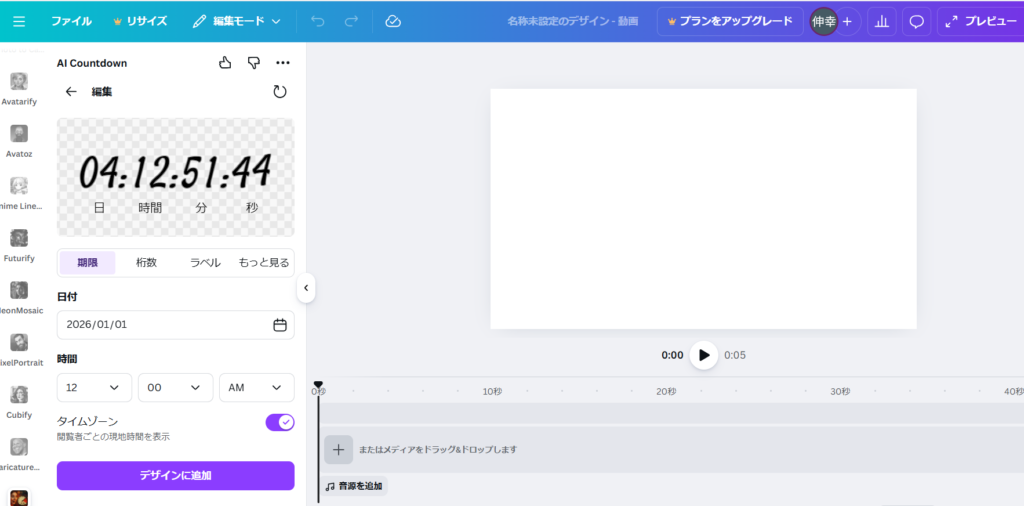
Task: Switch to the 桁数 tab
Action: [x=146, y=262]
